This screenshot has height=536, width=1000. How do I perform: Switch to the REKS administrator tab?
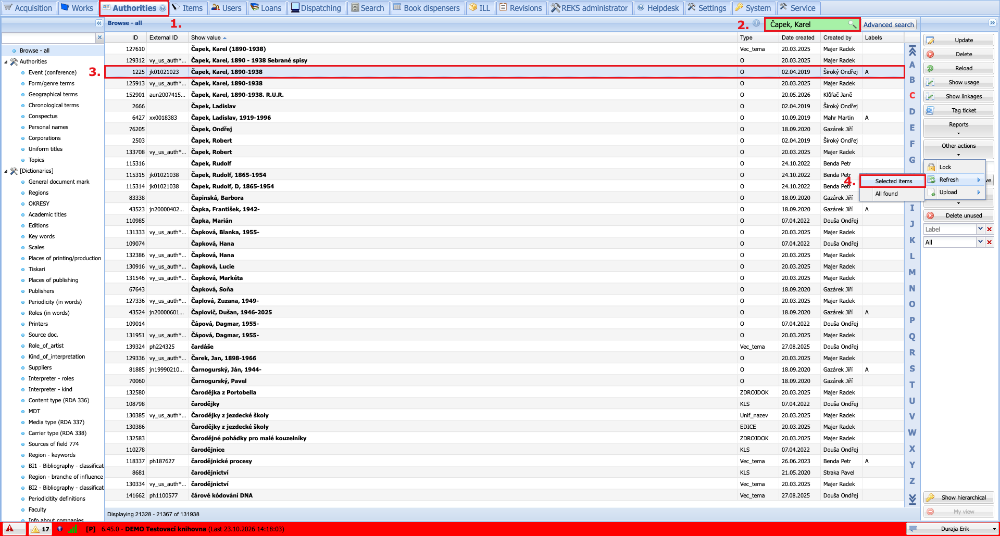tap(589, 8)
